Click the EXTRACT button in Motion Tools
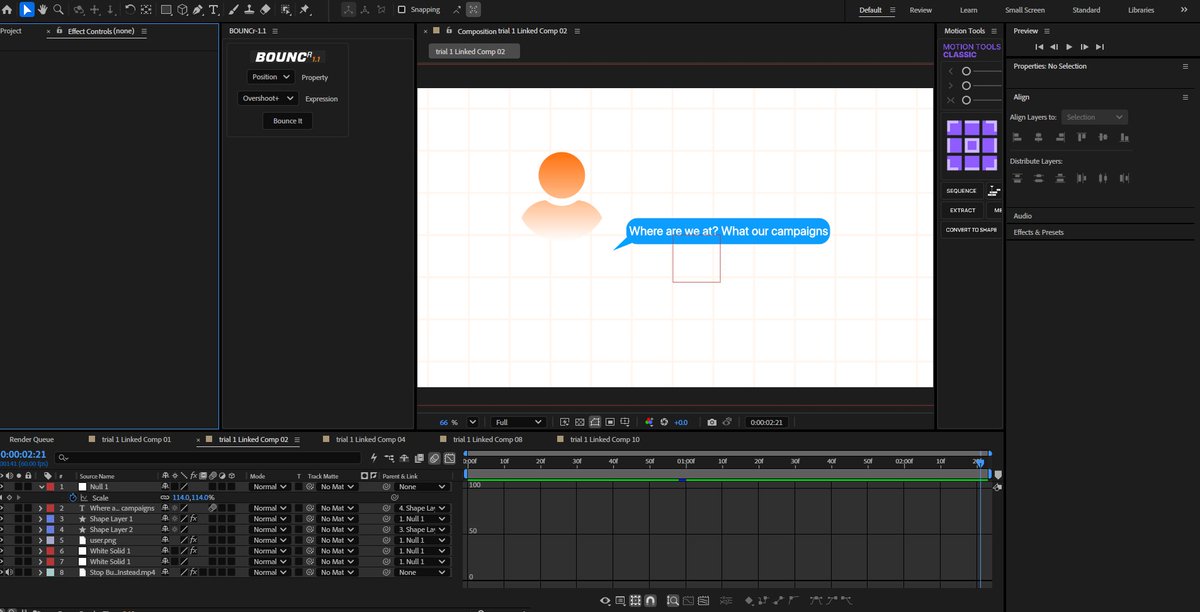 click(x=962, y=210)
